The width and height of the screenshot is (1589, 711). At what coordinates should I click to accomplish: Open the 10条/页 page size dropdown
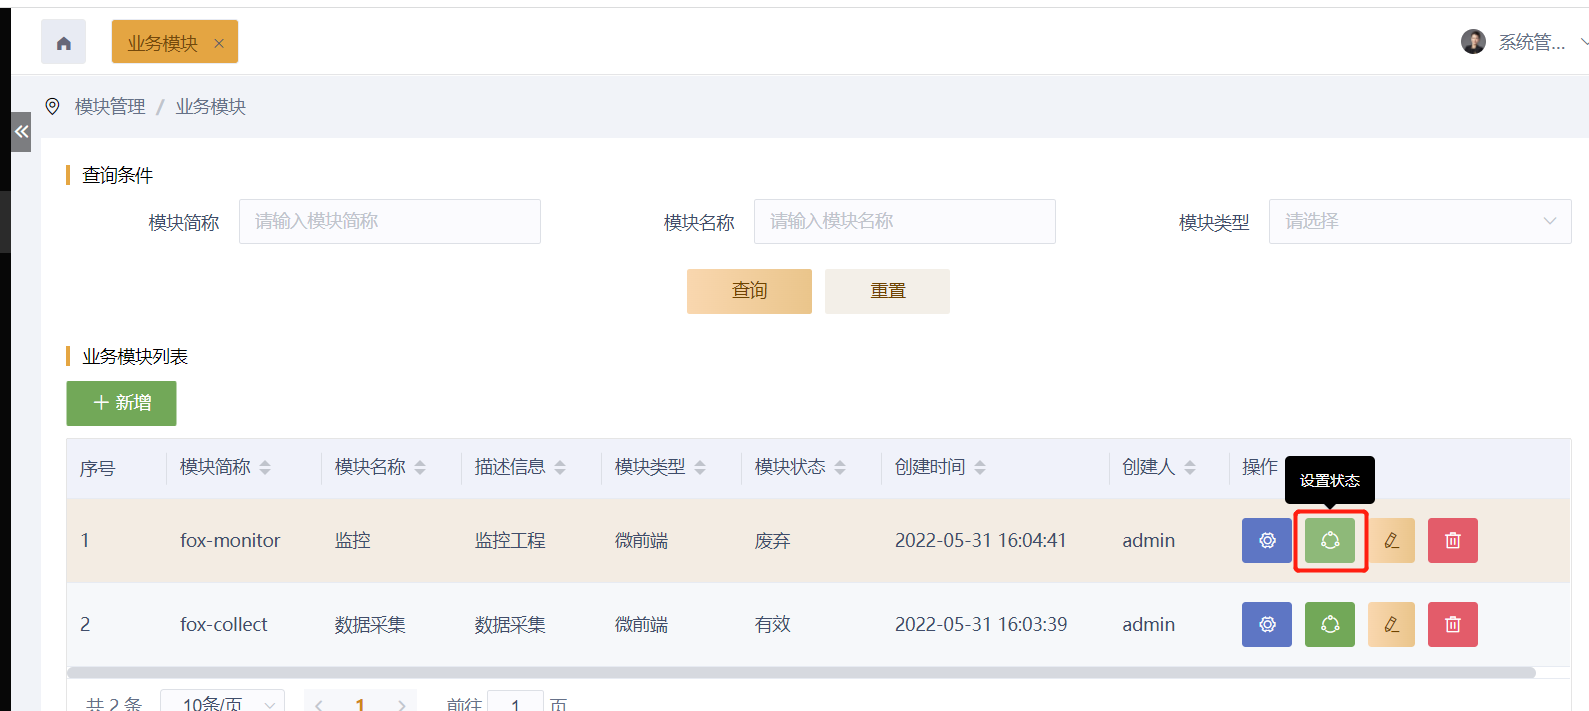pyautogui.click(x=222, y=703)
